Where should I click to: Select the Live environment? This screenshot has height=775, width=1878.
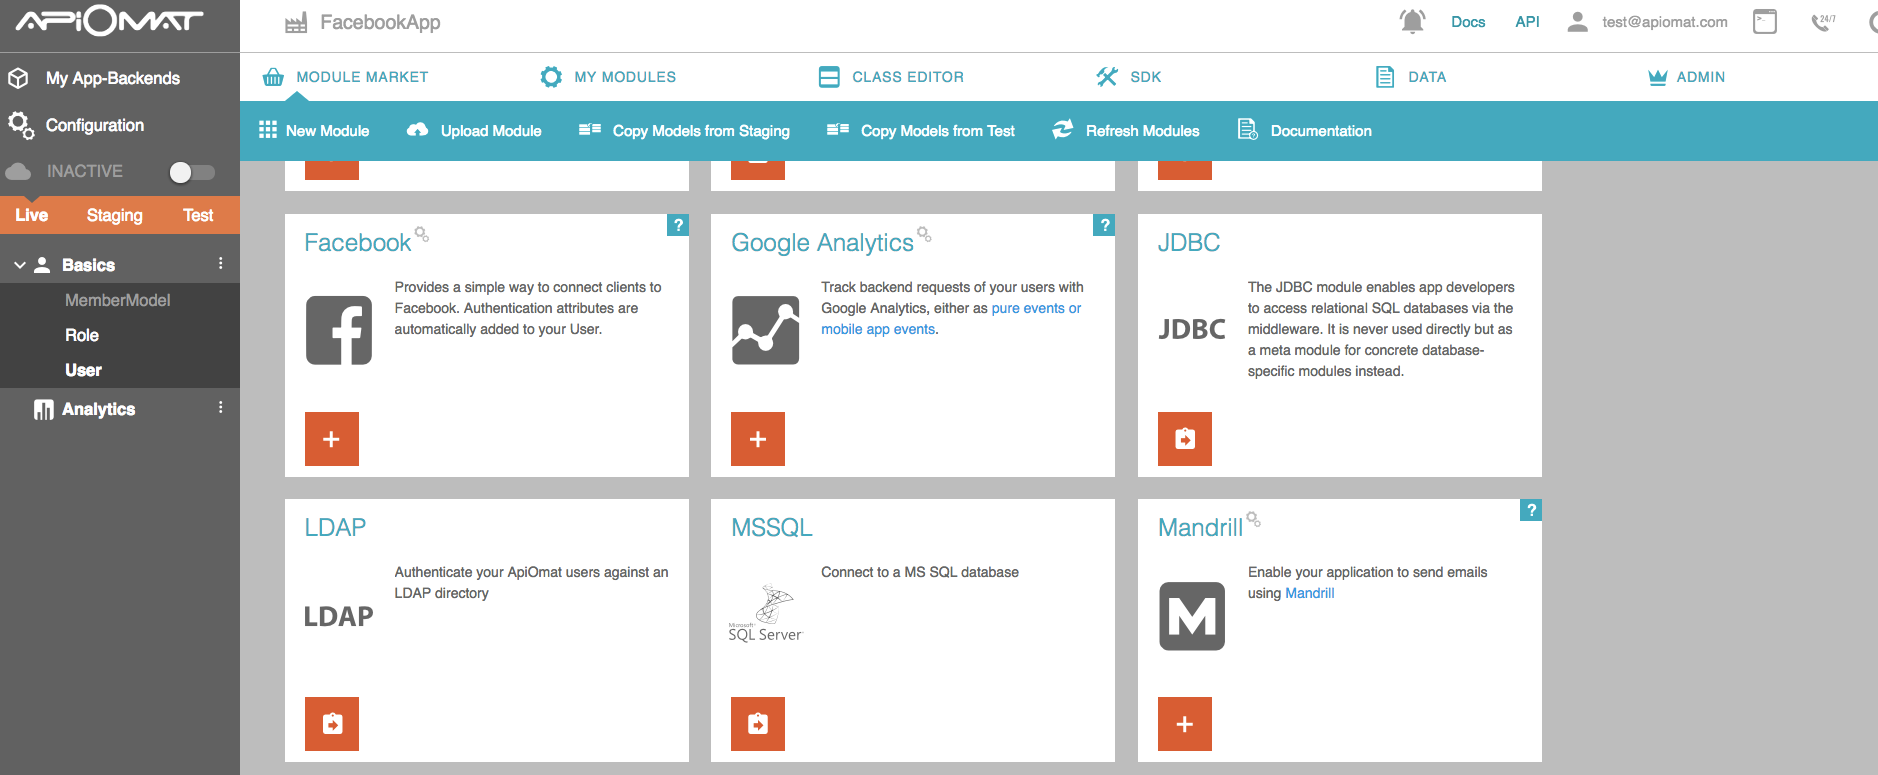coord(32,215)
